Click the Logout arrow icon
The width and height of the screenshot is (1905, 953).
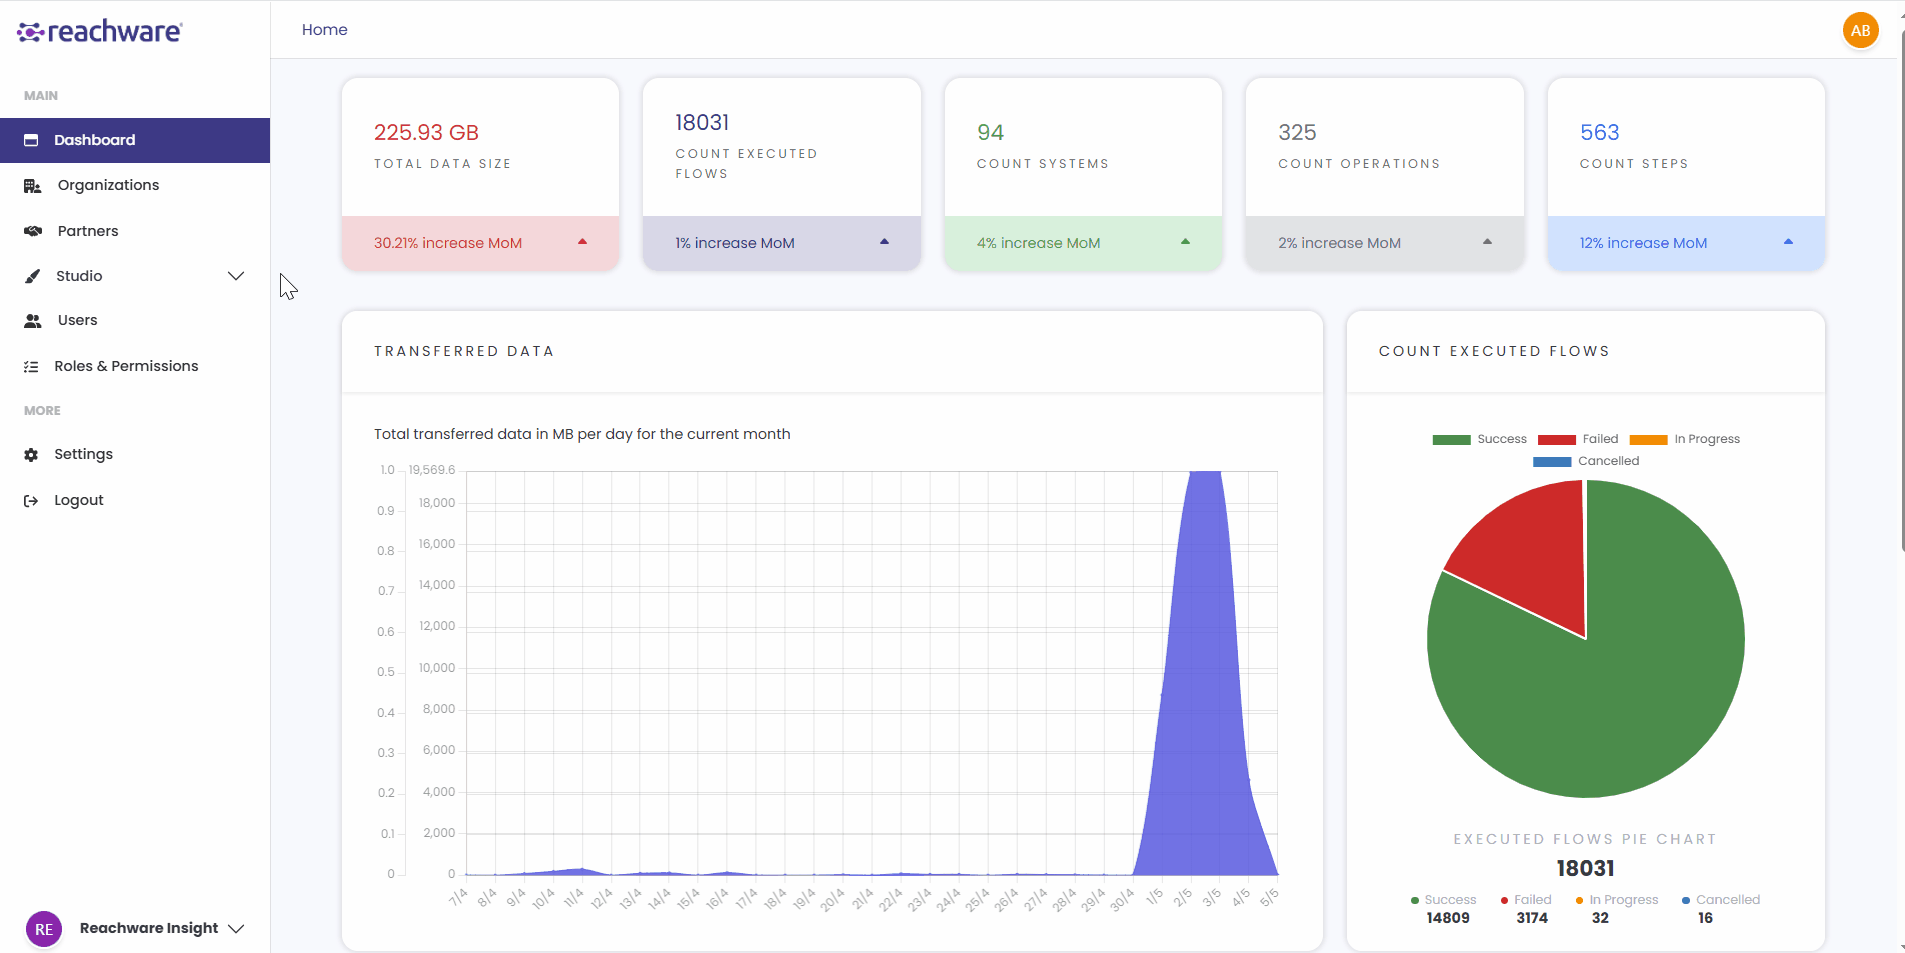[31, 501]
